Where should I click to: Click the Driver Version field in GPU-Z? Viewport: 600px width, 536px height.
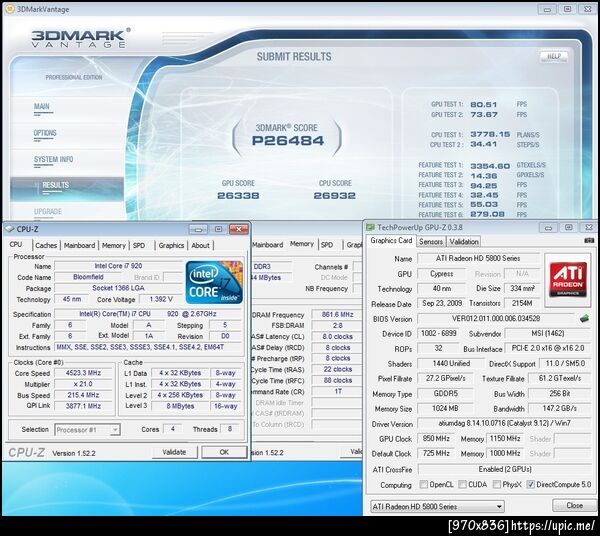[x=504, y=423]
